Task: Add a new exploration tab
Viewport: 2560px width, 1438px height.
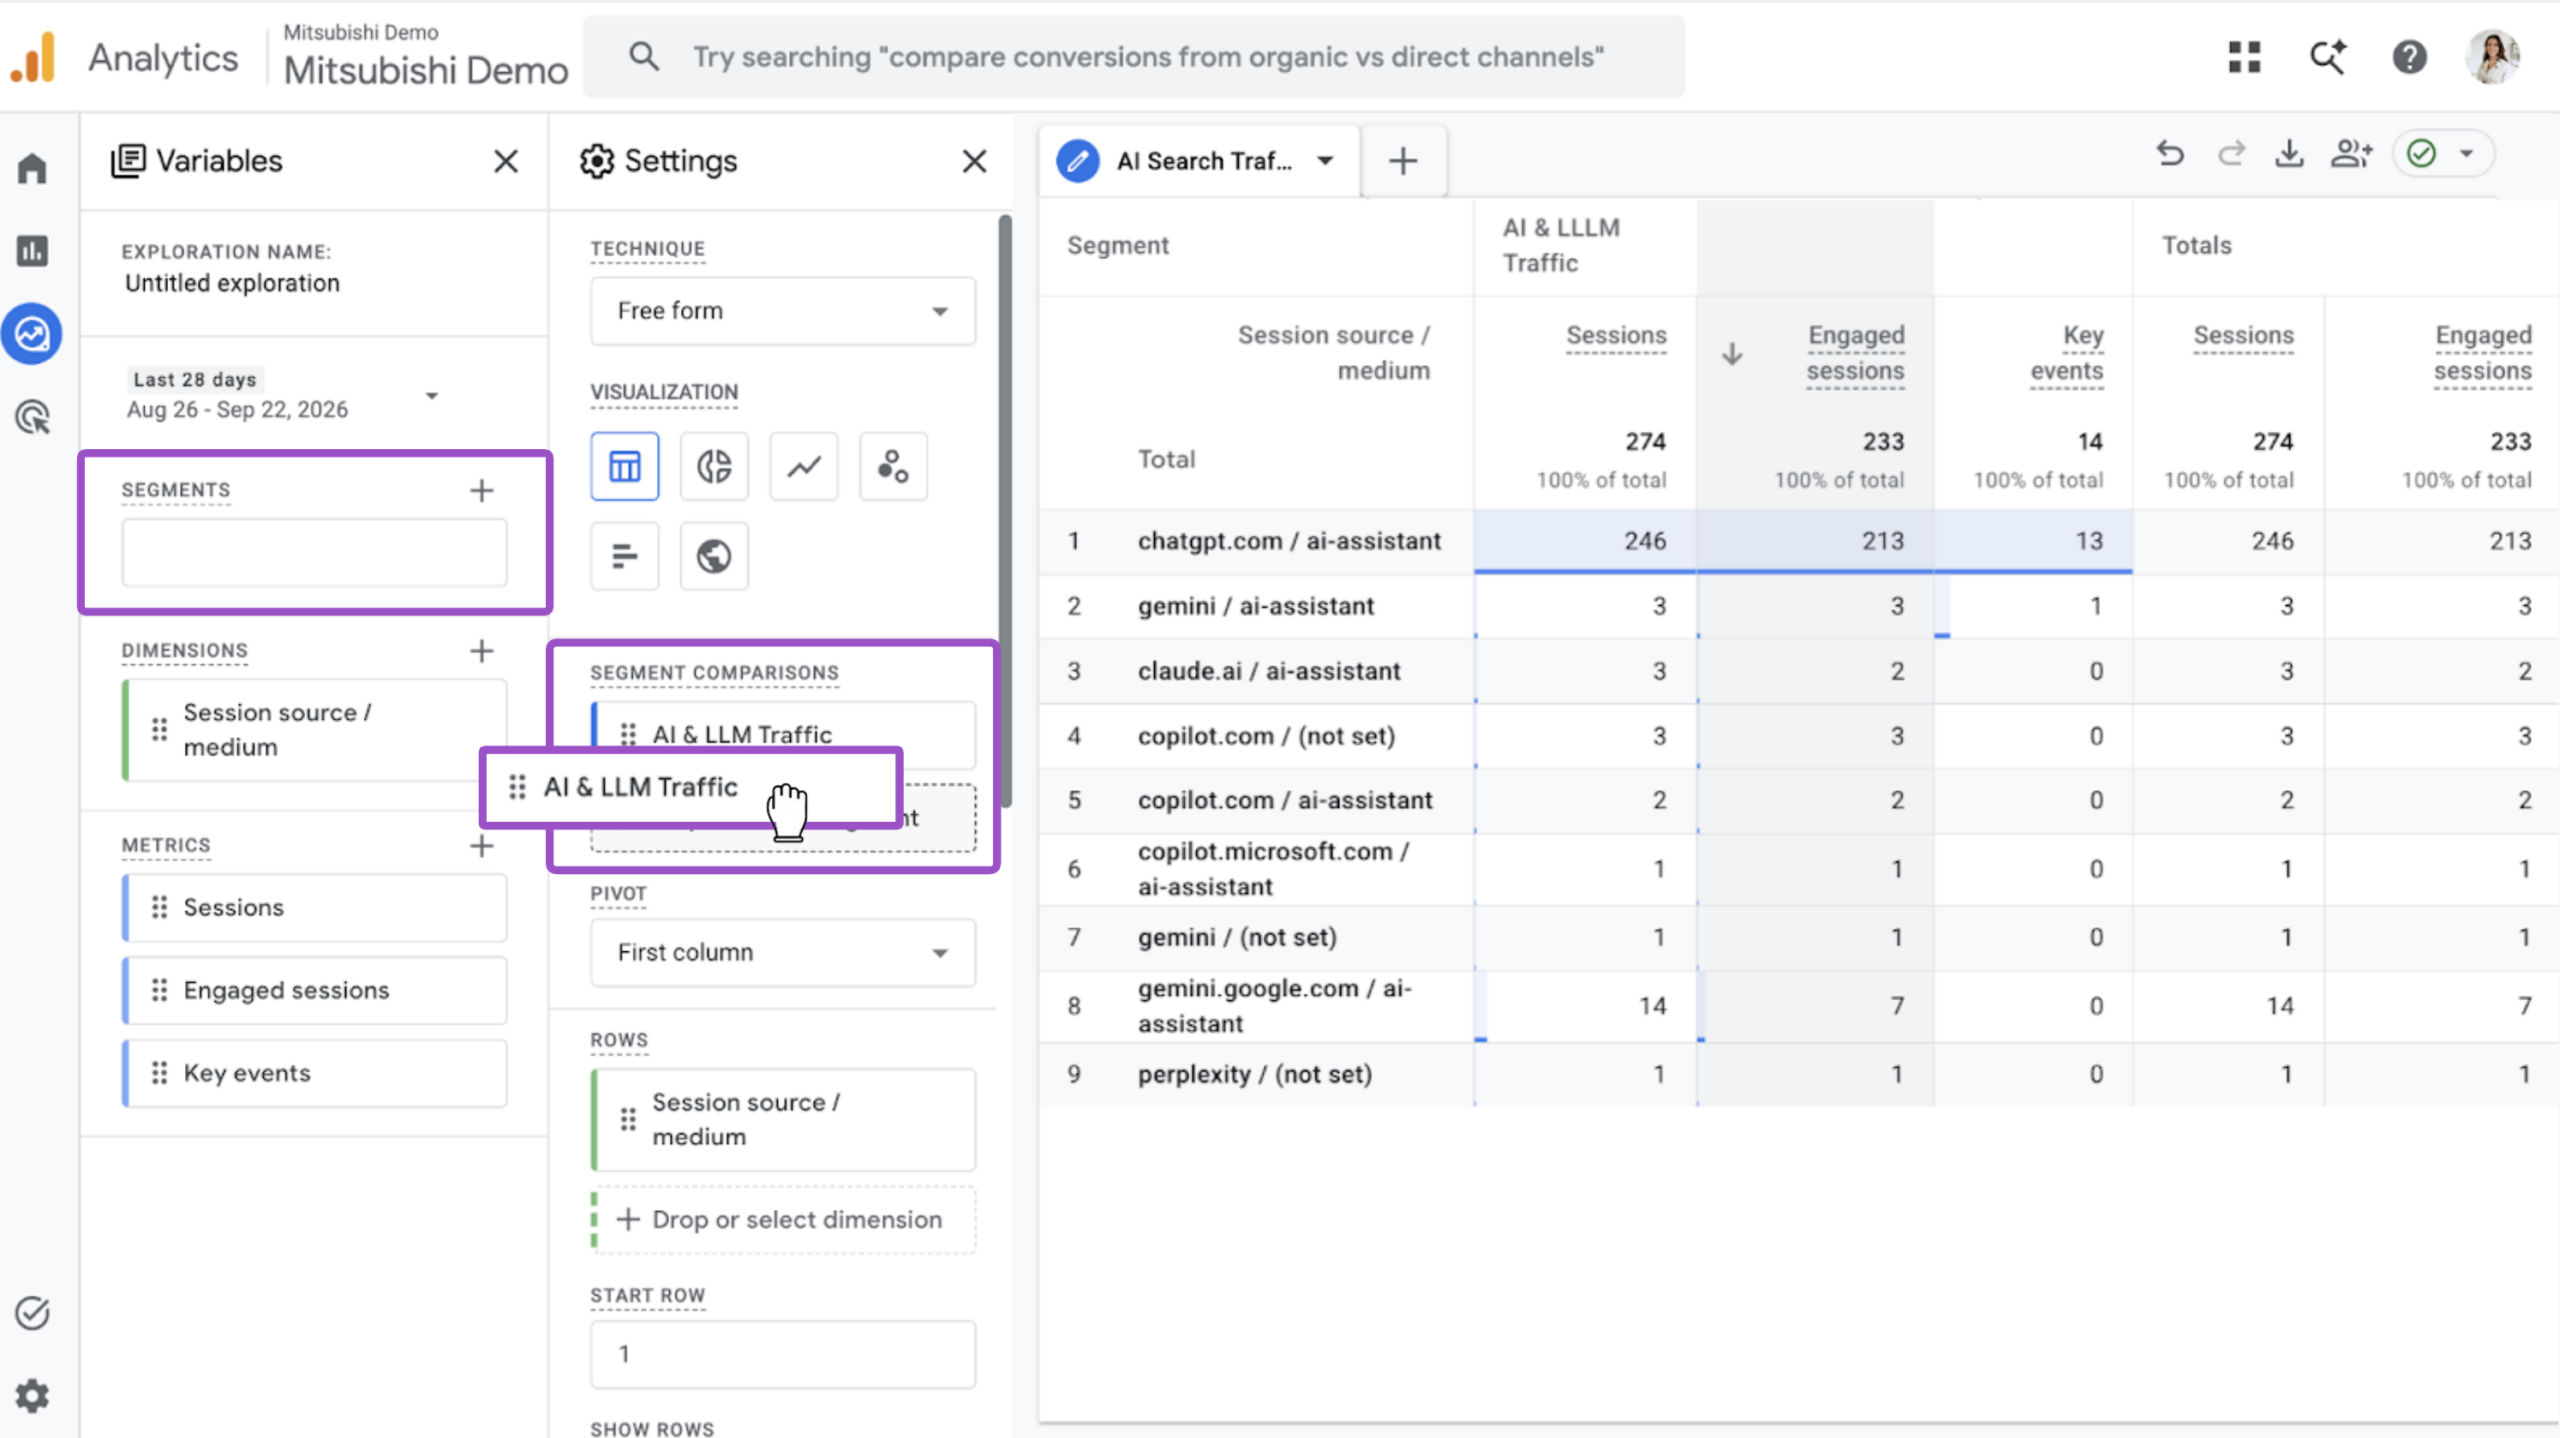Action: pyautogui.click(x=1403, y=161)
